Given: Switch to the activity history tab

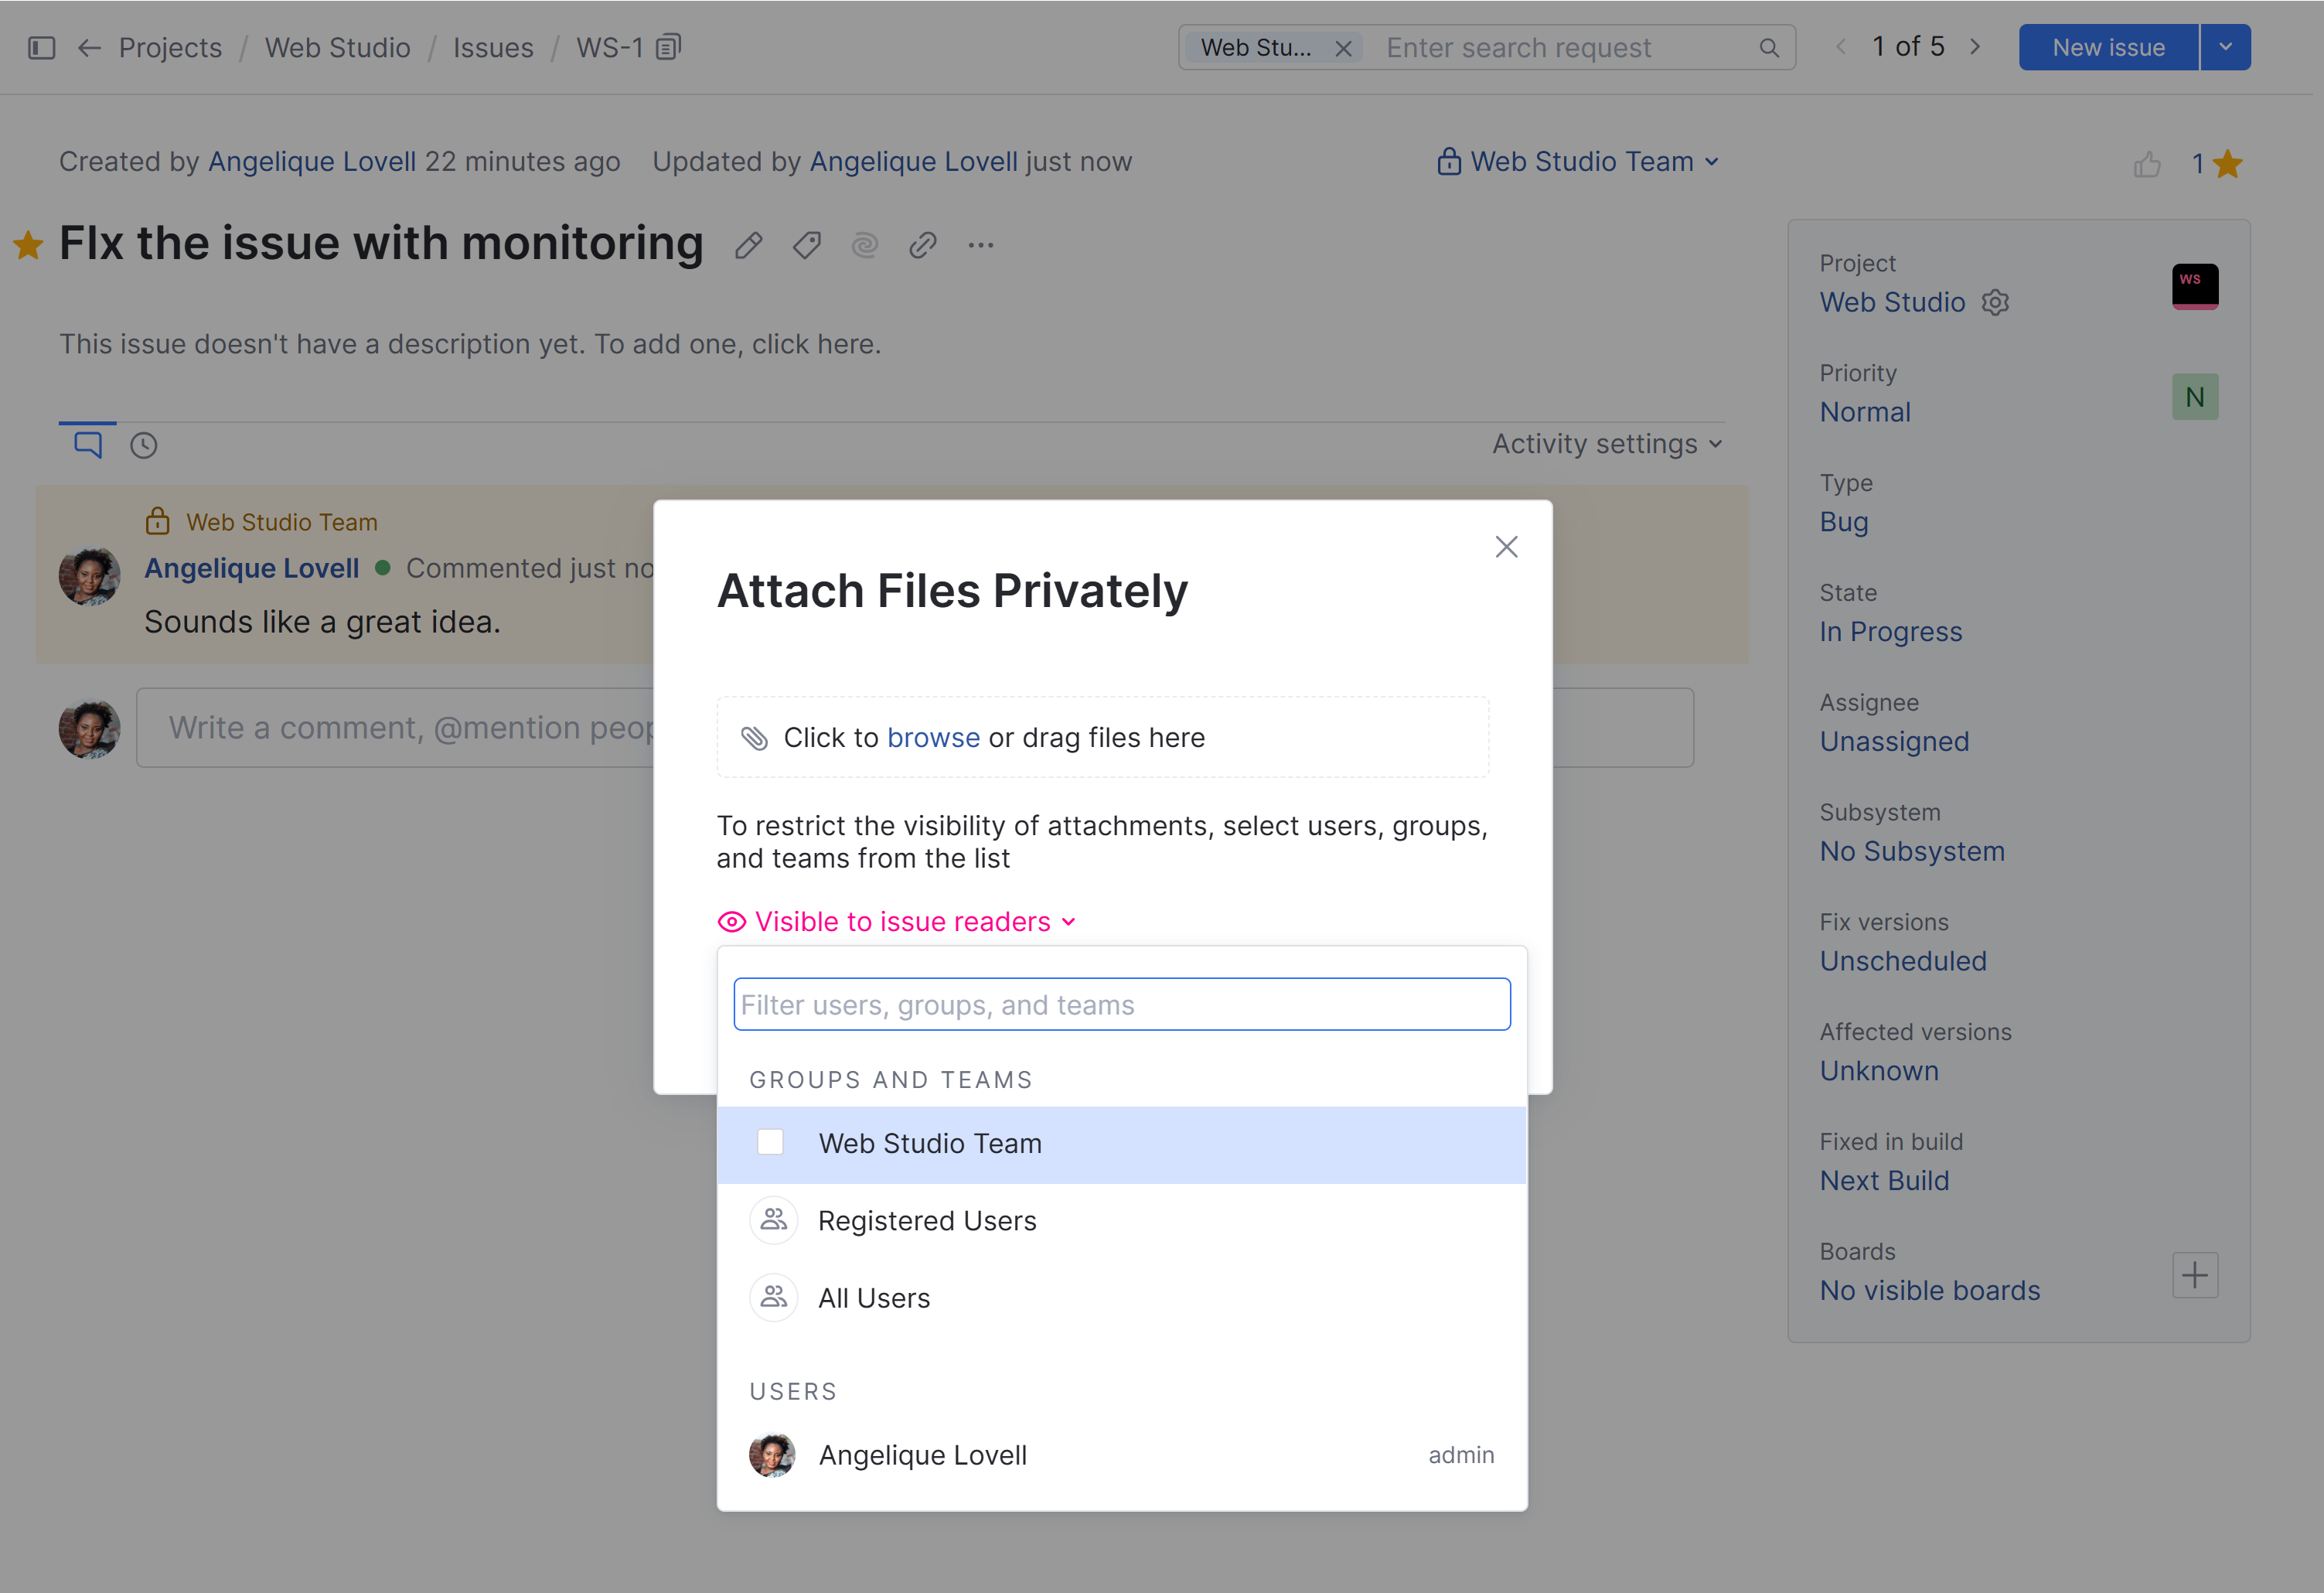Looking at the screenshot, I should pos(143,444).
